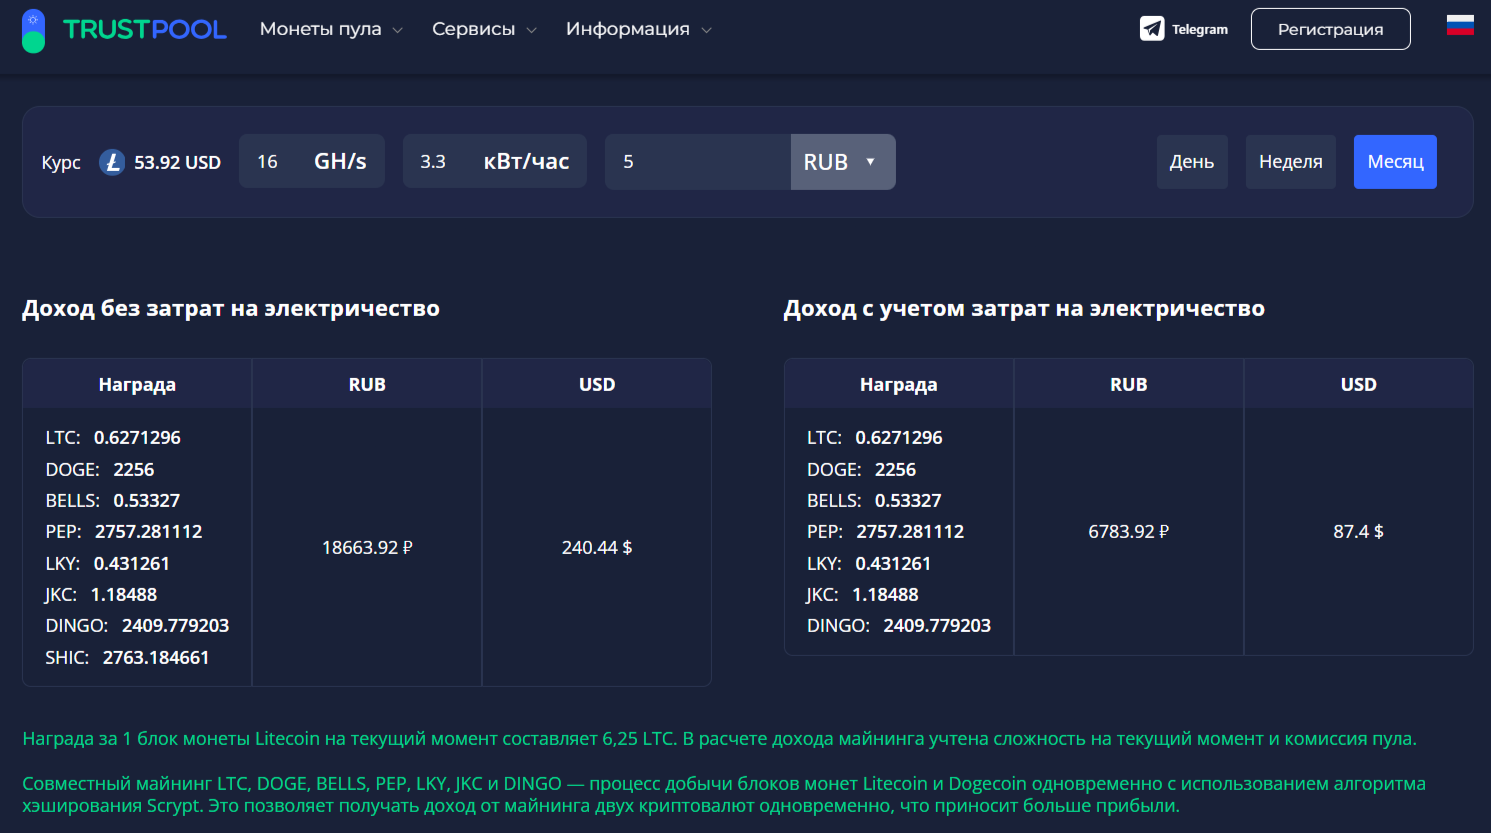Image resolution: width=1491 pixels, height=833 pixels.
Task: Open the Информация menu
Action: coord(638,29)
